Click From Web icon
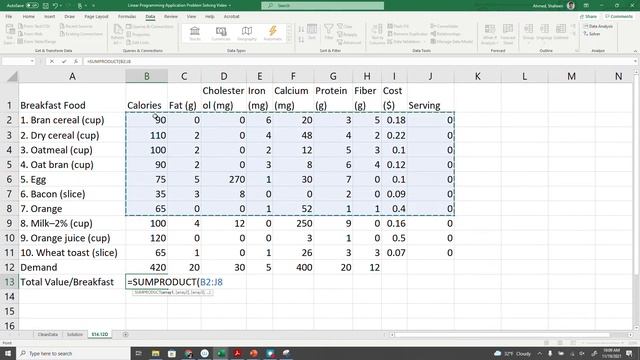Screen dimensions: 640x360 click(x=20, y=34)
